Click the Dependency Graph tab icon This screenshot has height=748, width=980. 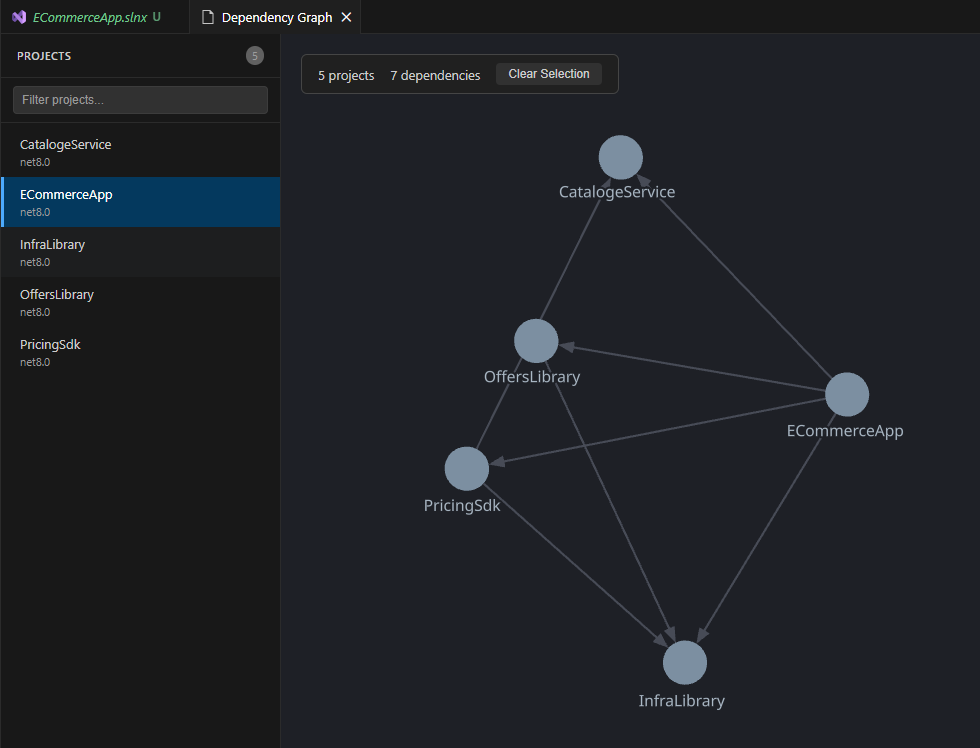point(207,16)
